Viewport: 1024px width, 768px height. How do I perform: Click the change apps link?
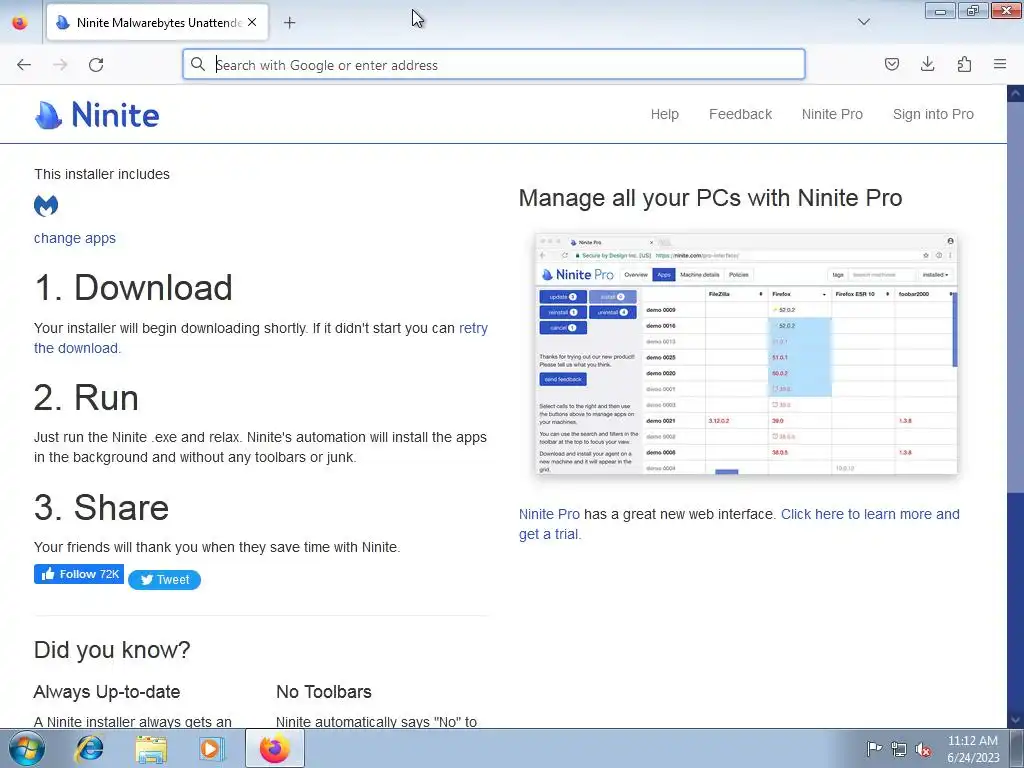point(74,238)
